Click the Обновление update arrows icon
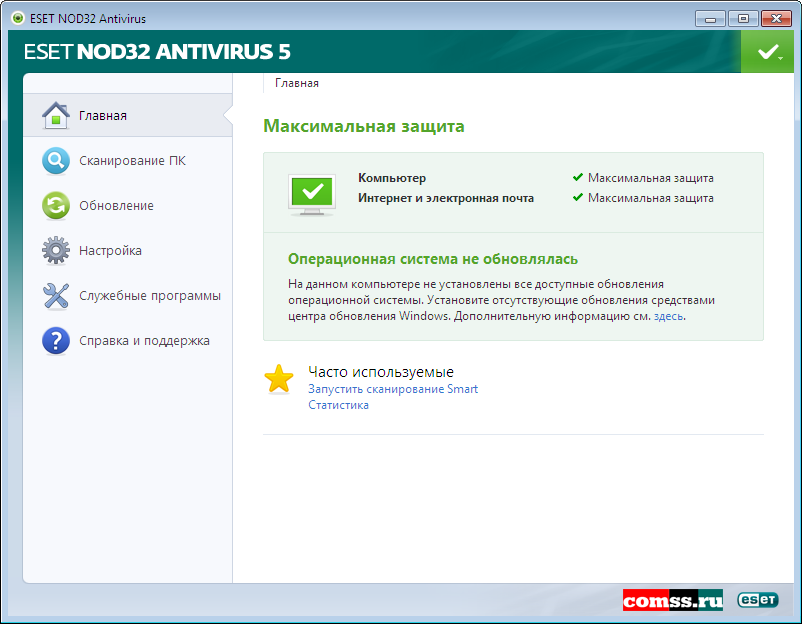Image resolution: width=802 pixels, height=624 pixels. (56, 205)
